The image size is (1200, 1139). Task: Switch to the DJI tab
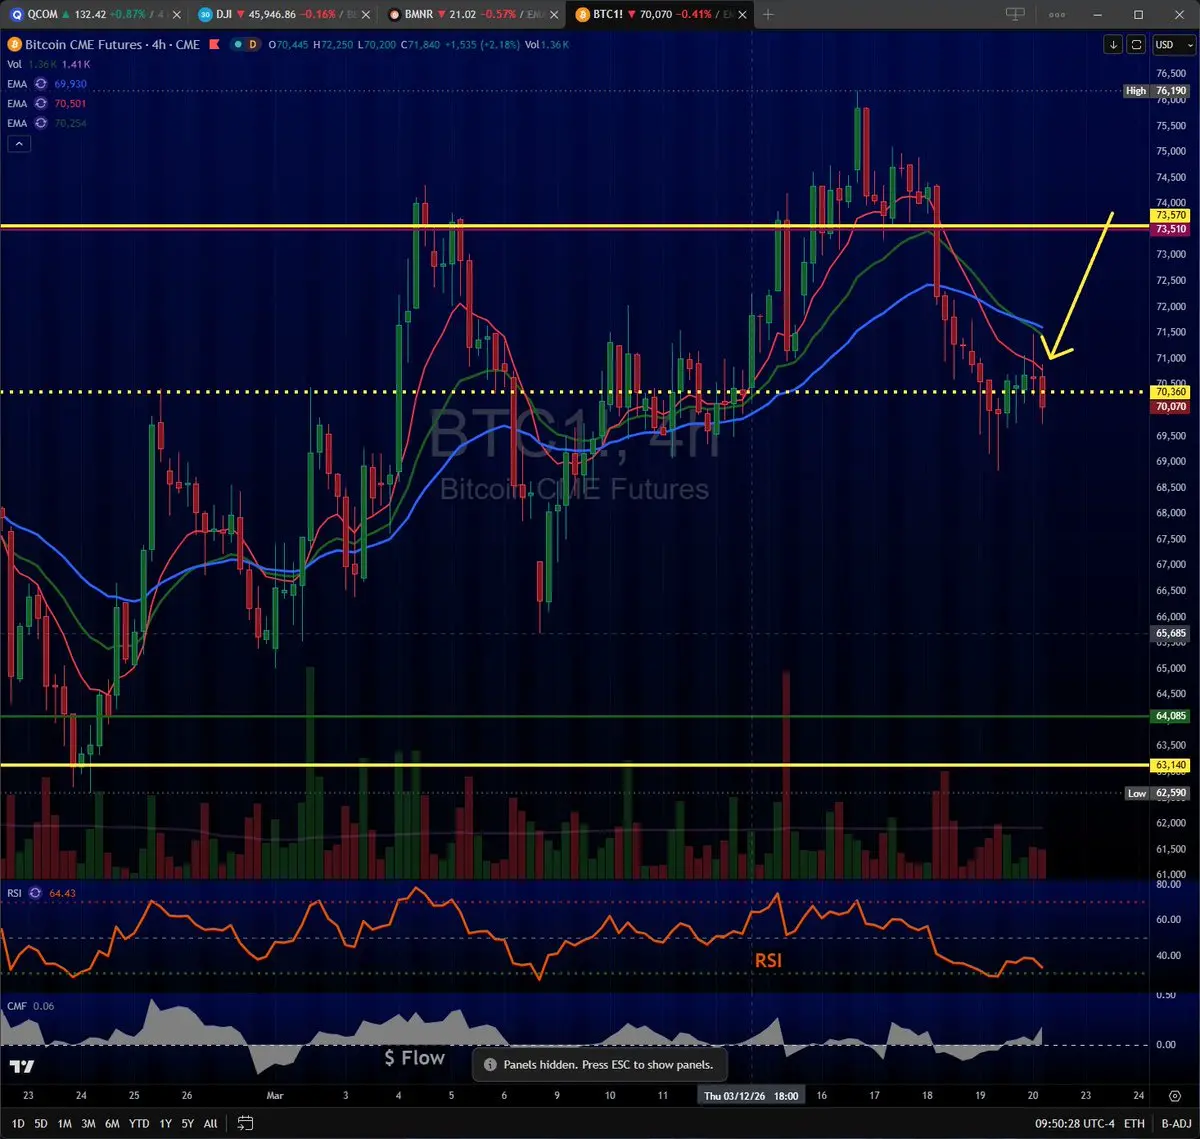point(284,15)
